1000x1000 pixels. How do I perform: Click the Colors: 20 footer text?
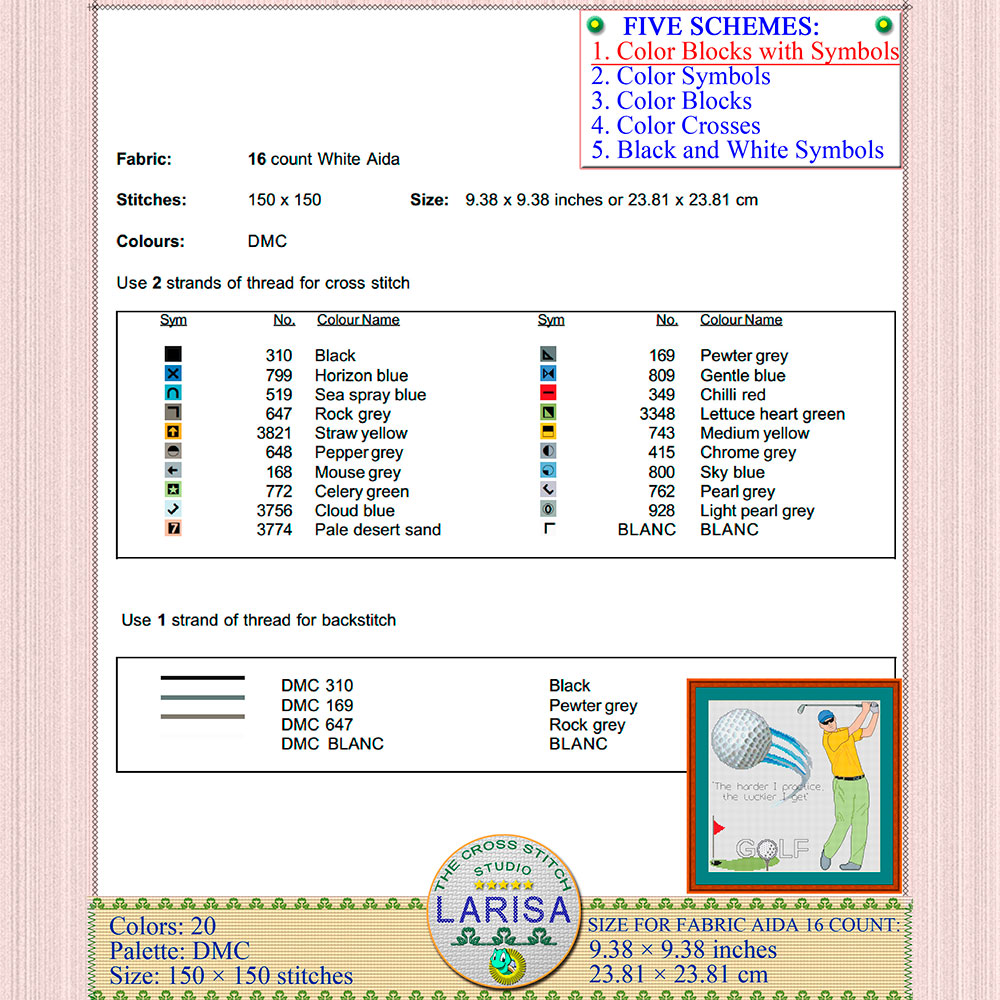pyautogui.click(x=163, y=926)
